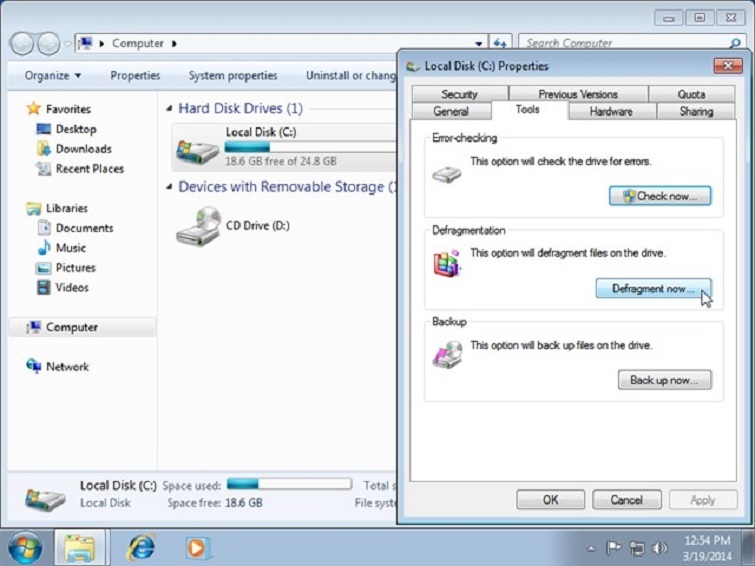Image resolution: width=755 pixels, height=566 pixels.
Task: Select the CD Drive (D:) icon
Action: (x=197, y=227)
